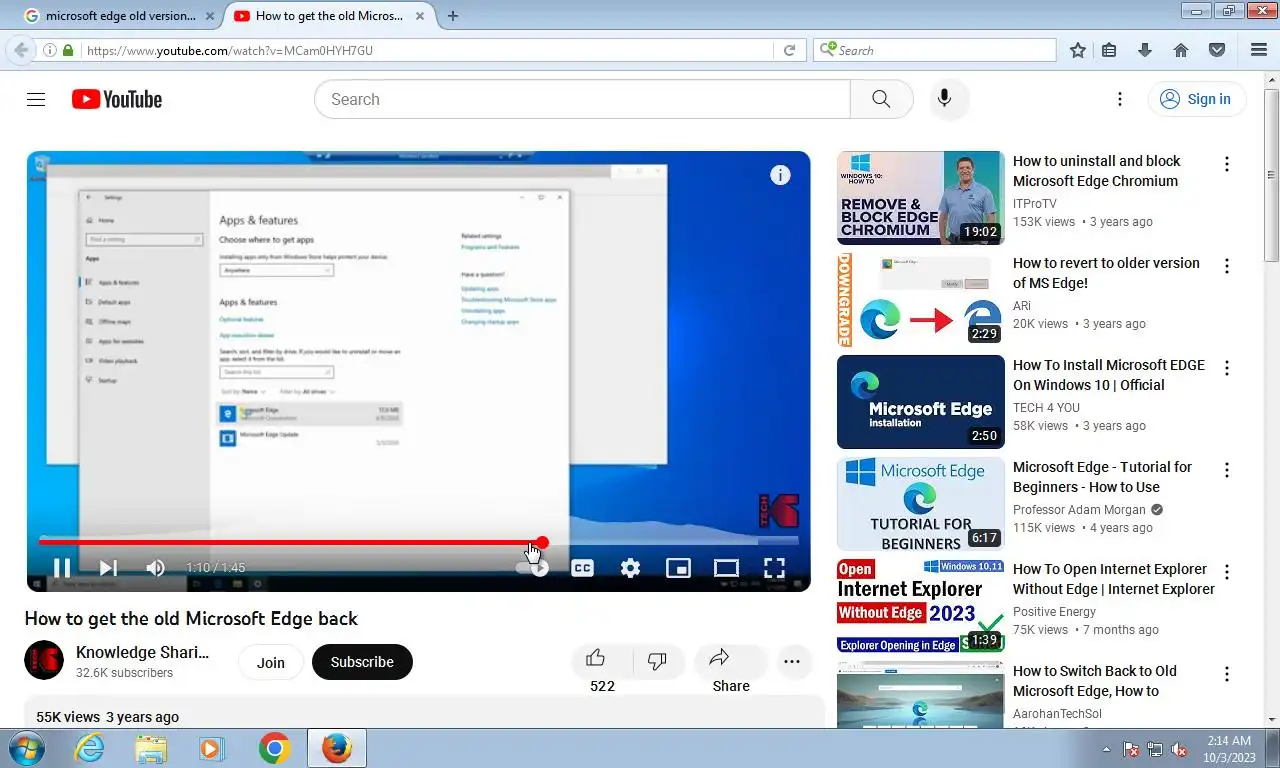Start voice search with the microphone
The width and height of the screenshot is (1280, 768).
(x=943, y=99)
